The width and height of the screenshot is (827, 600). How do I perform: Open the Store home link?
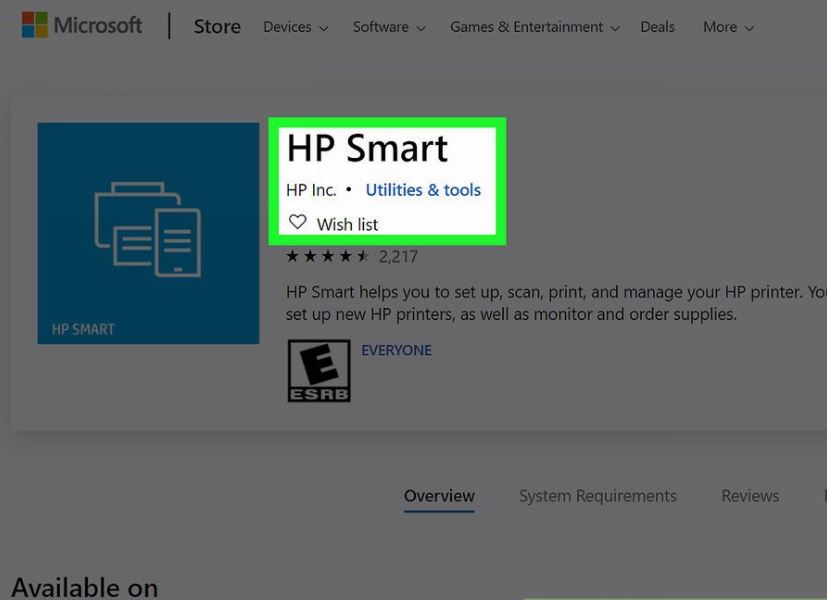(217, 26)
